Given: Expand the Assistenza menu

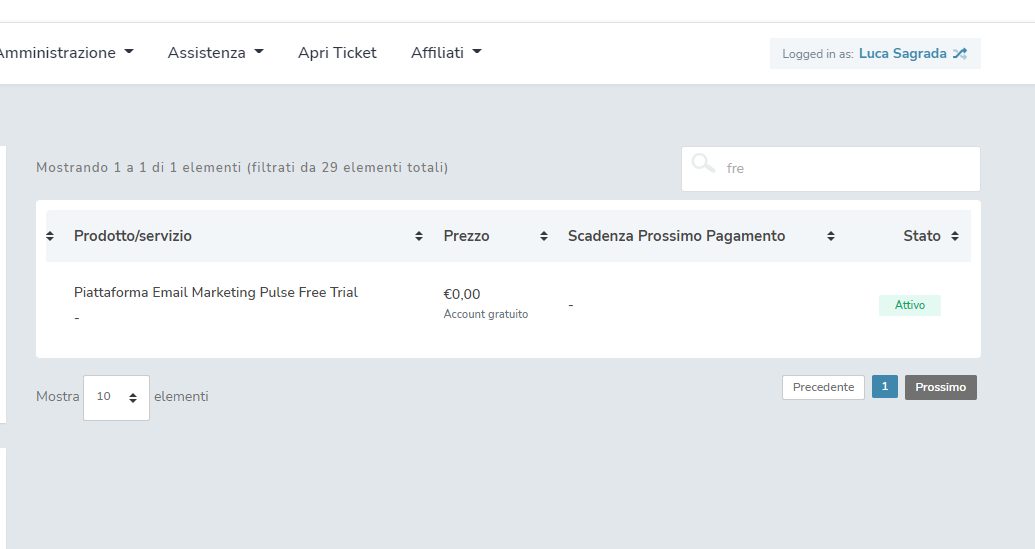Looking at the screenshot, I should [x=215, y=53].
